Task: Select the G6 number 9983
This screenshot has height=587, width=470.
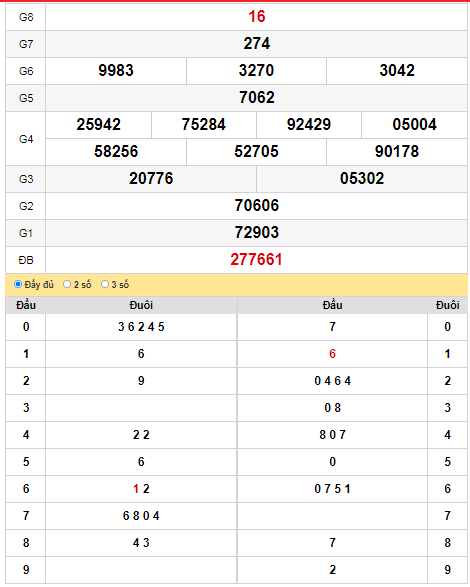Action: (116, 70)
